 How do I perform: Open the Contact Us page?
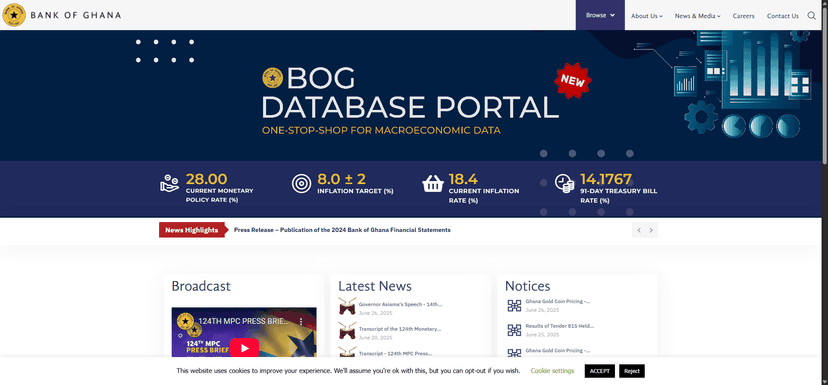coord(783,16)
